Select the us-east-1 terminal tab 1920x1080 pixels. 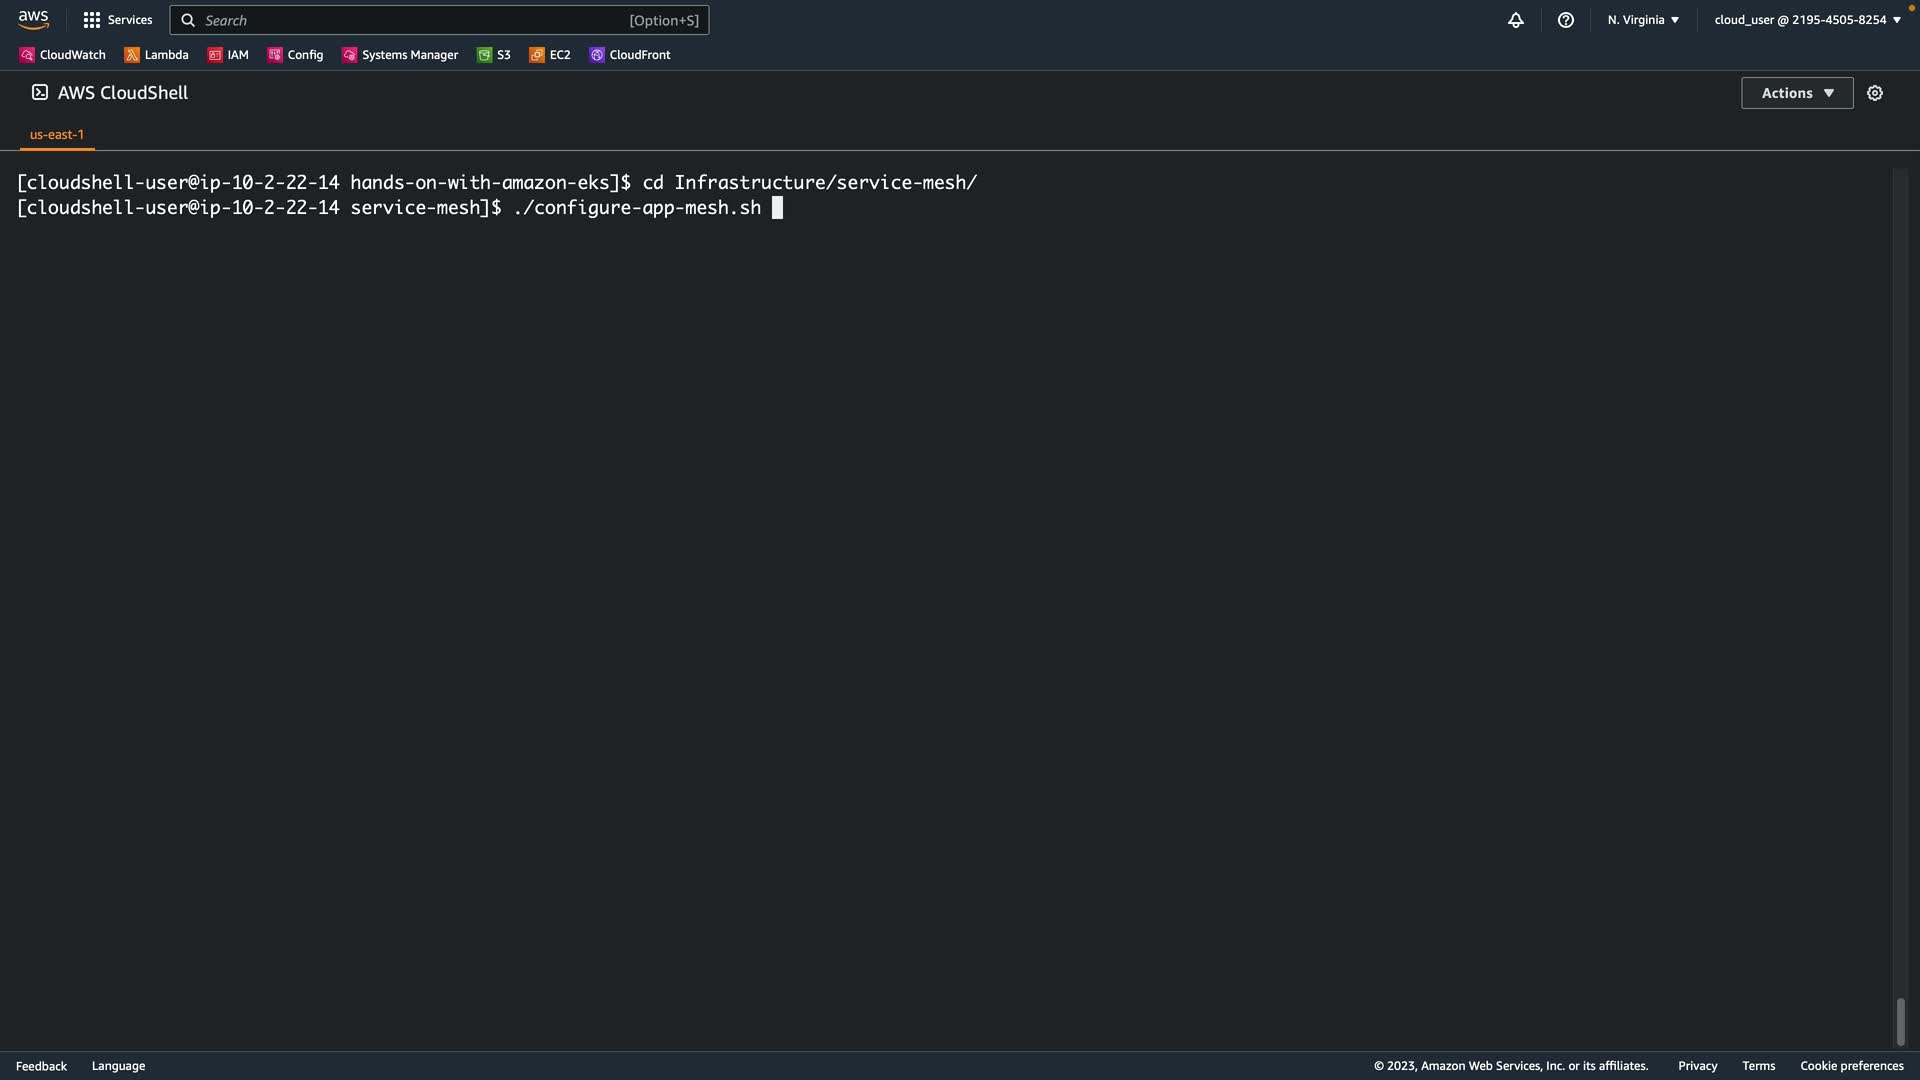click(57, 134)
